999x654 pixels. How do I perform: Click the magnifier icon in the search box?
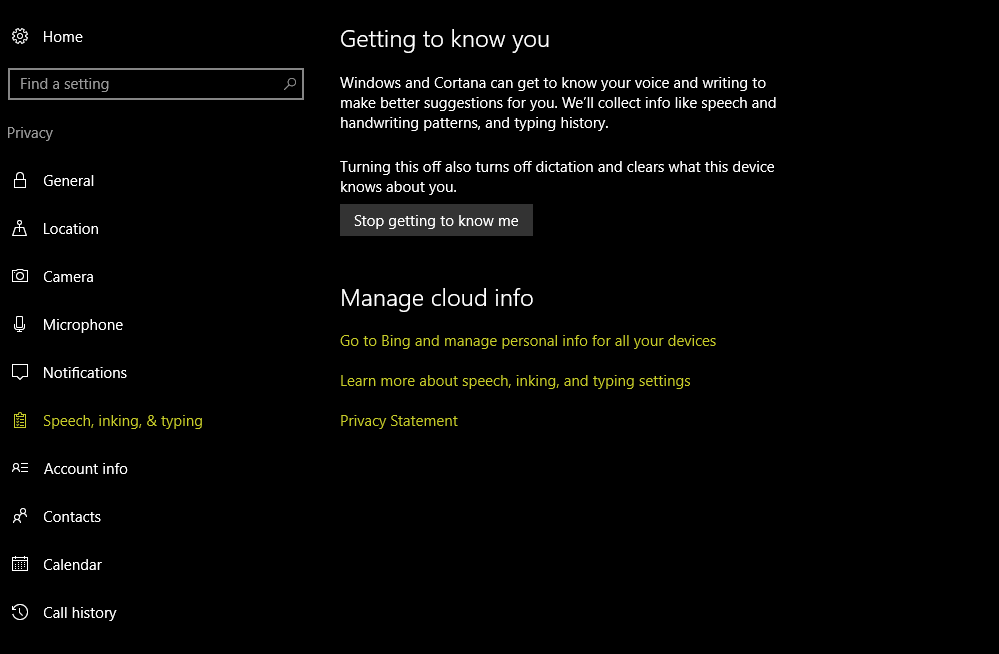(x=290, y=84)
